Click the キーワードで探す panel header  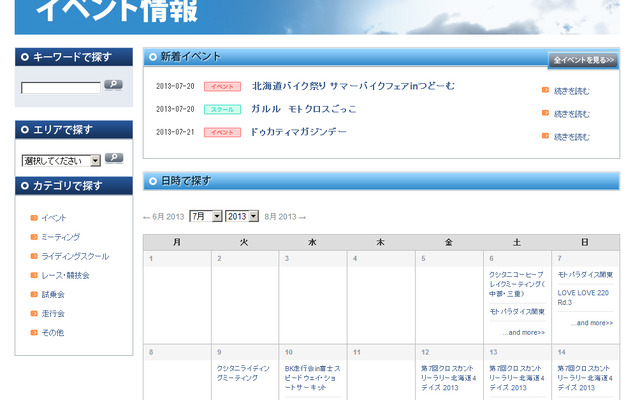tap(74, 57)
